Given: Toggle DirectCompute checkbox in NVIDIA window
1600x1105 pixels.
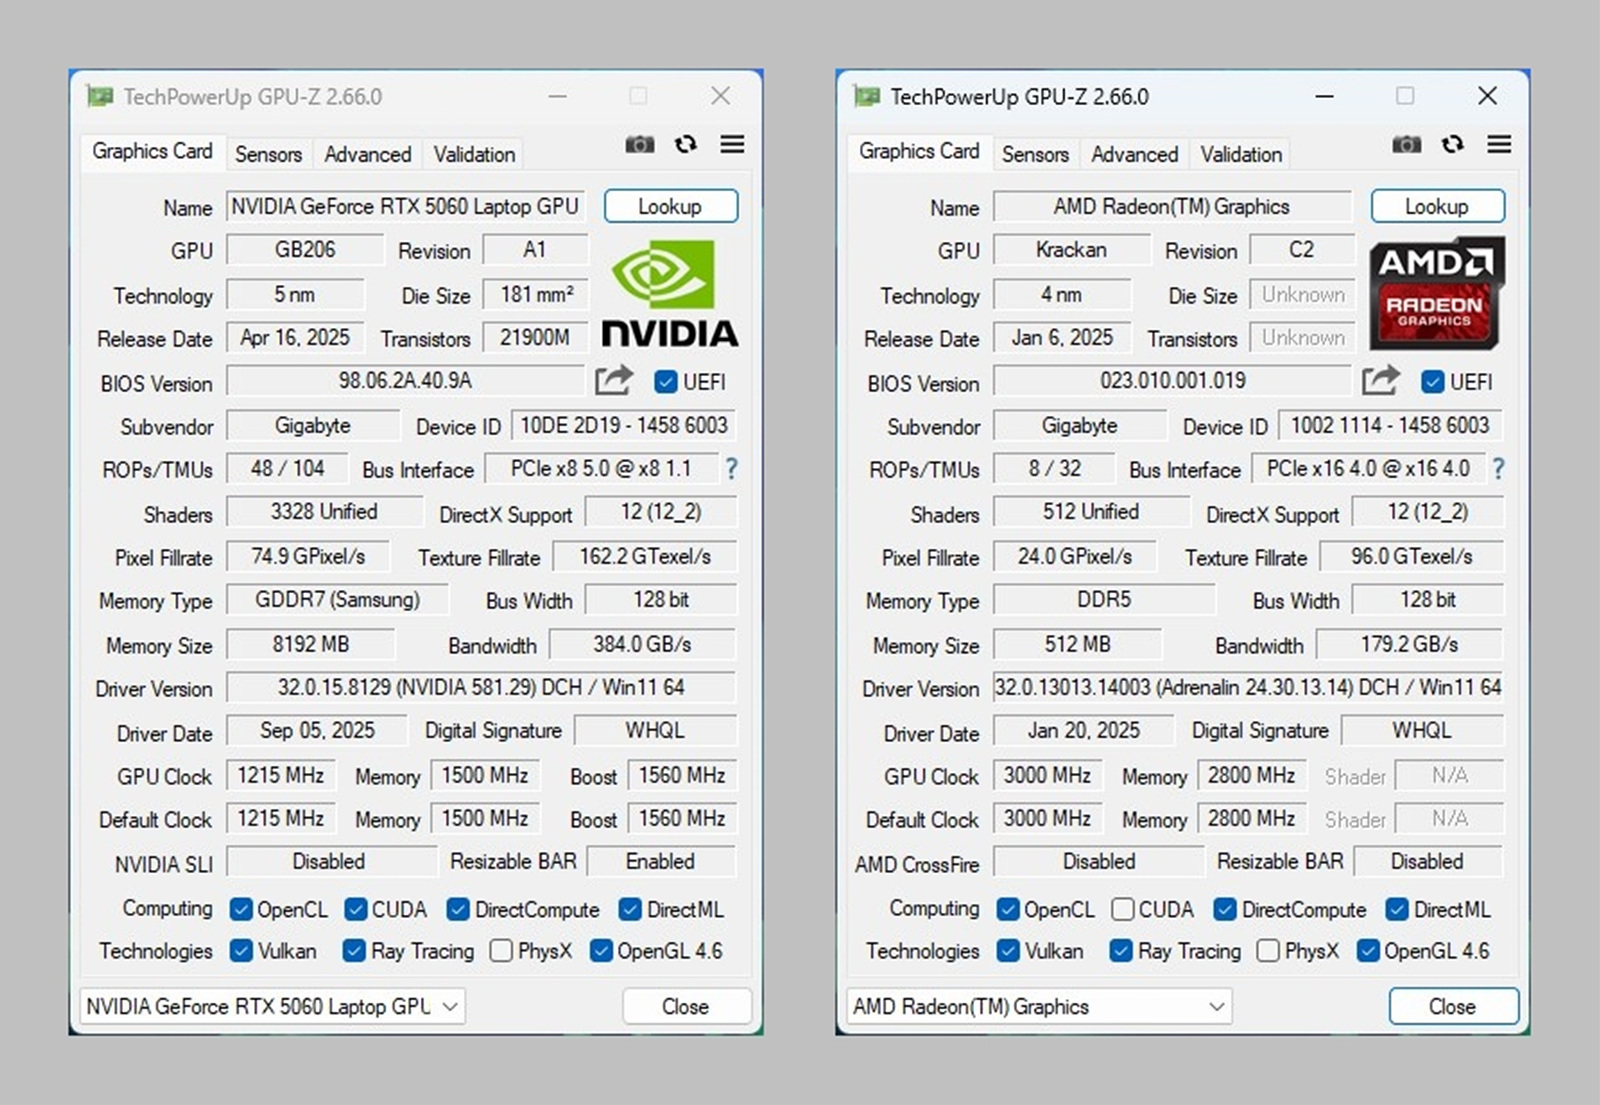Looking at the screenshot, I should (458, 909).
